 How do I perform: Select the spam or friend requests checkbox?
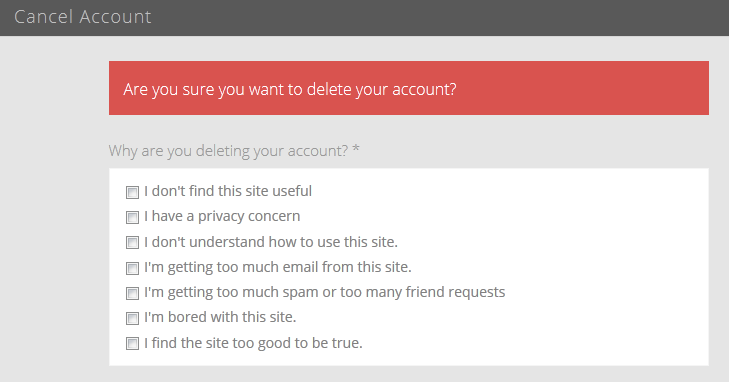coord(132,293)
